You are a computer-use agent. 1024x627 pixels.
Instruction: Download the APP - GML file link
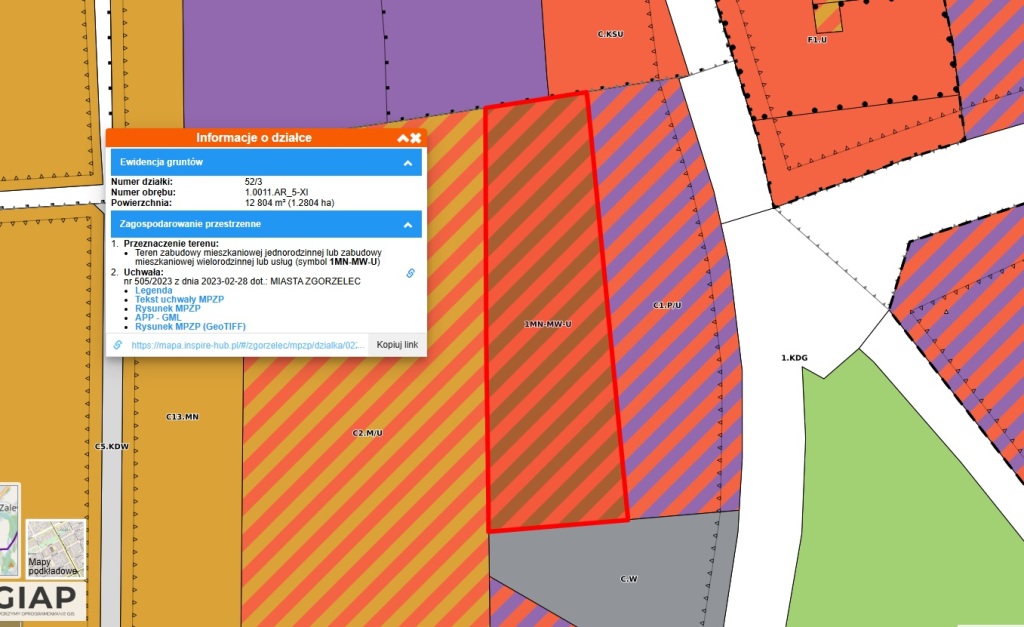(158, 318)
